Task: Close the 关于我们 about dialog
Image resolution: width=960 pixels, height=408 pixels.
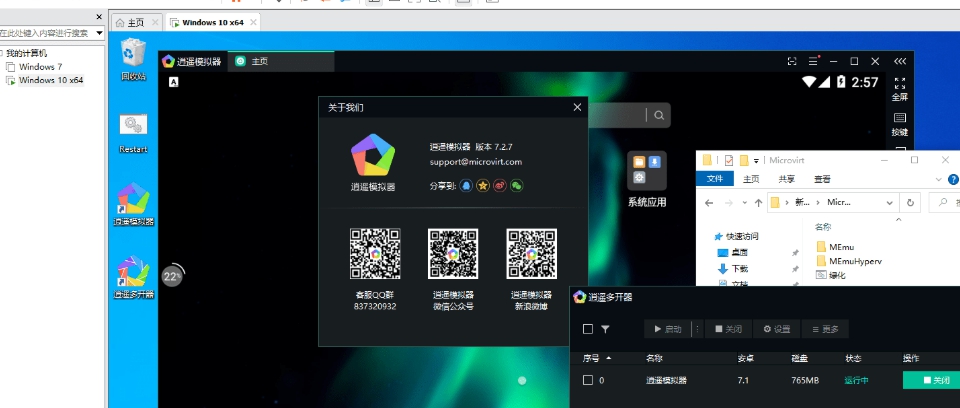Action: coord(577,107)
